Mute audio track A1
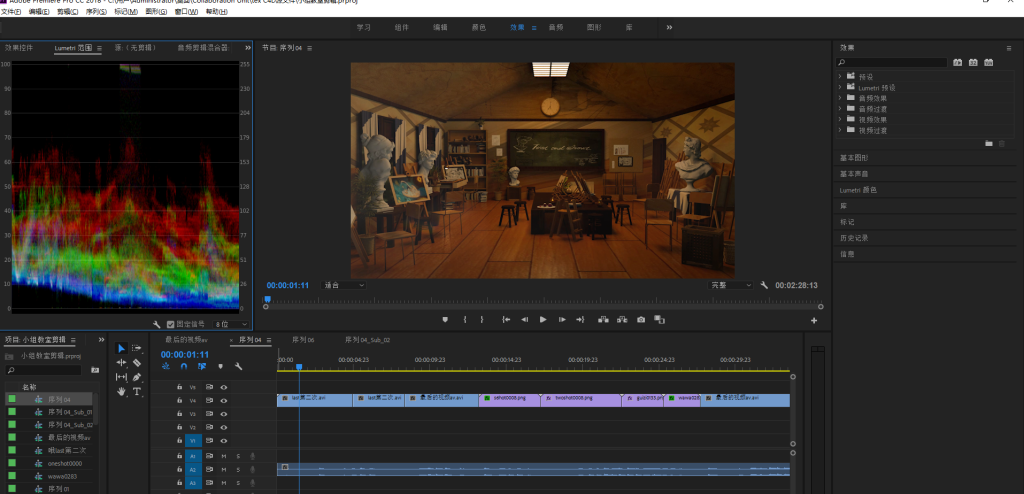Viewport: 1024px width, 494px height. pos(223,456)
